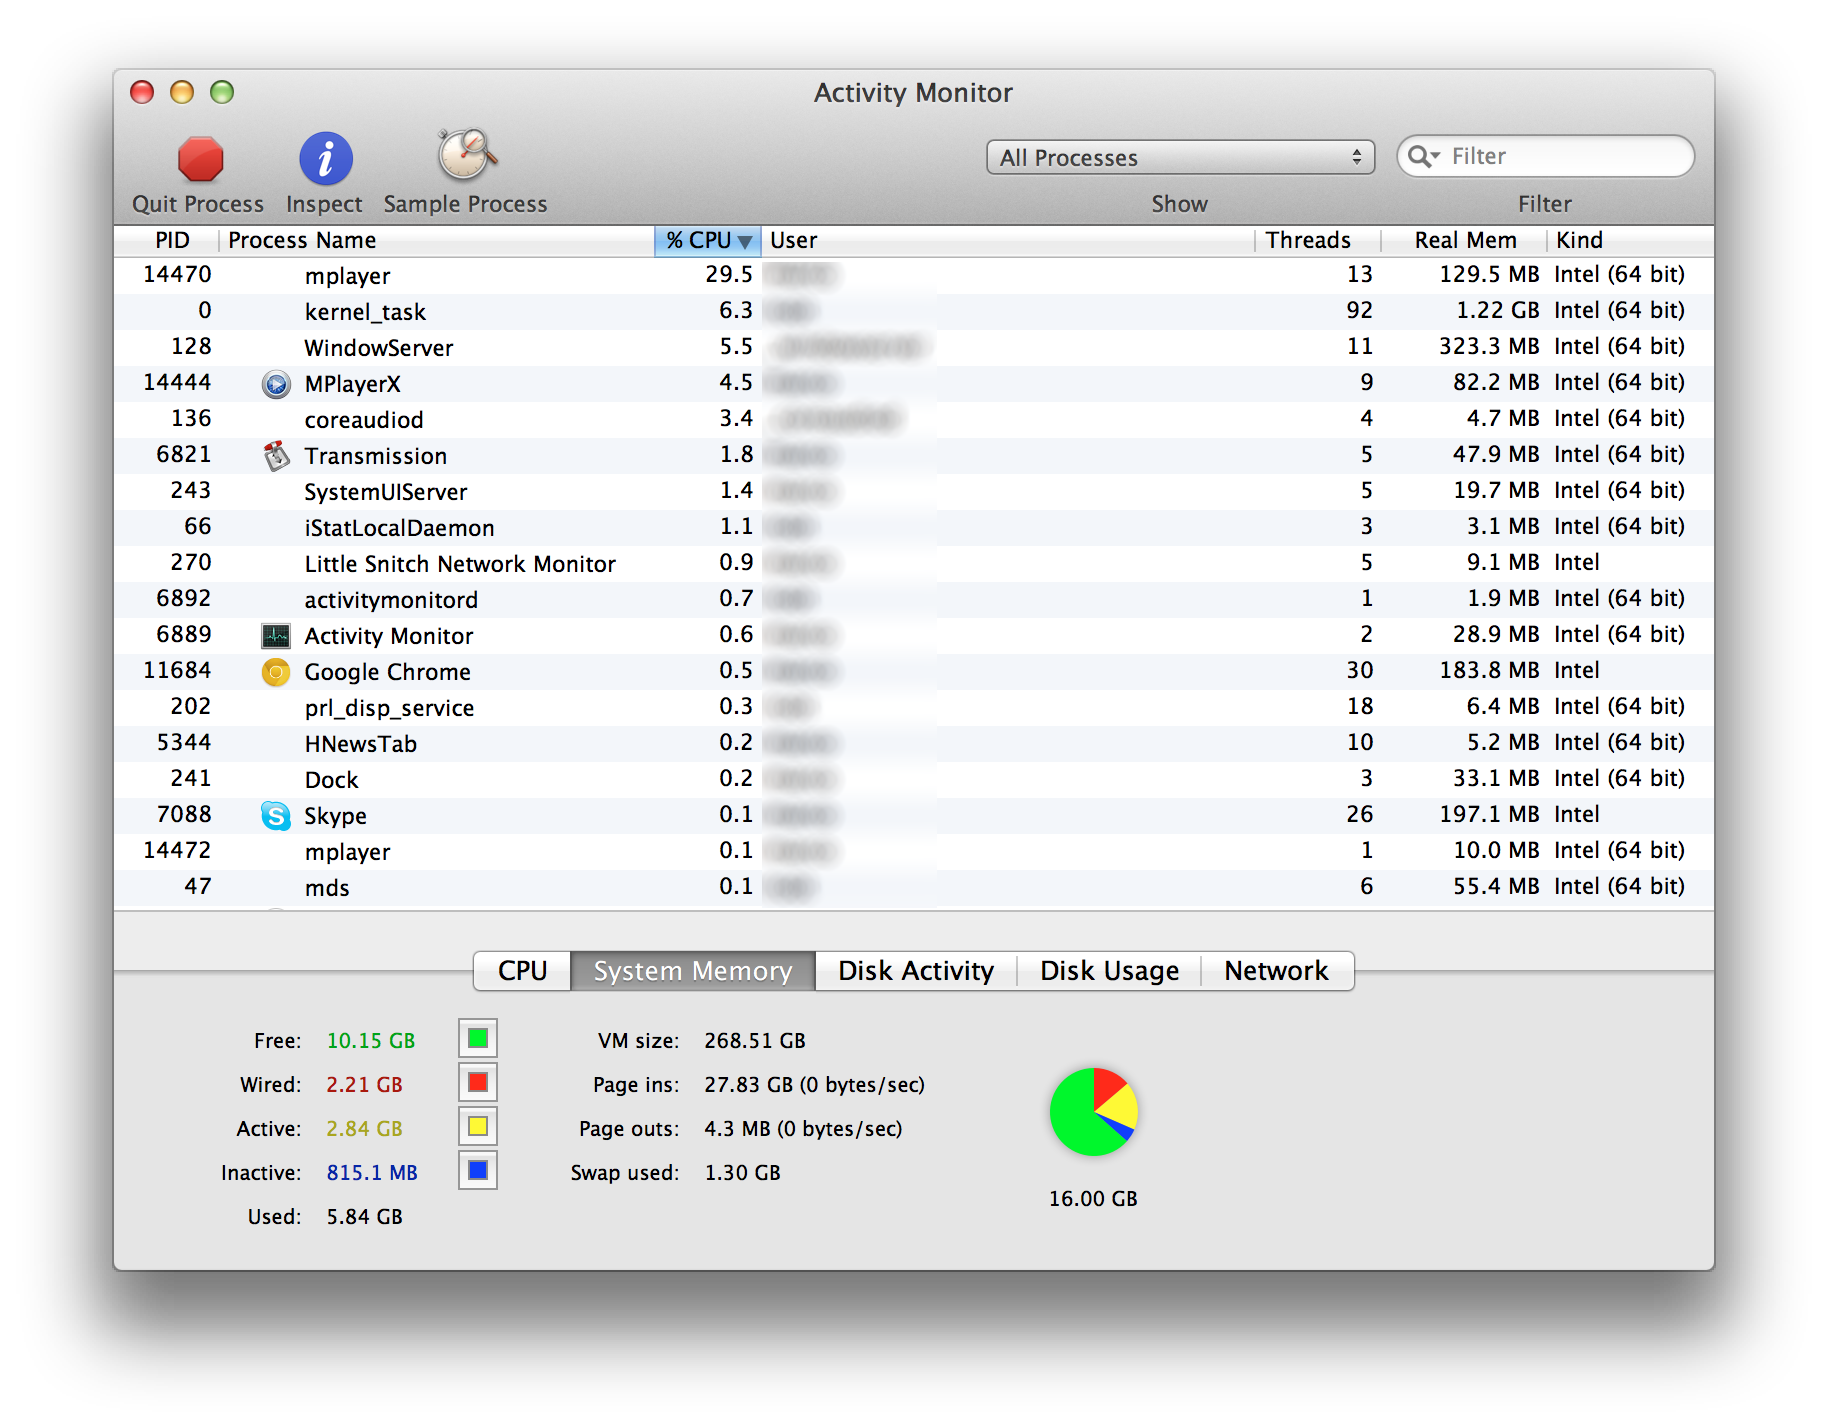
Task: Select the activitymonitord process row
Action: 914,599
